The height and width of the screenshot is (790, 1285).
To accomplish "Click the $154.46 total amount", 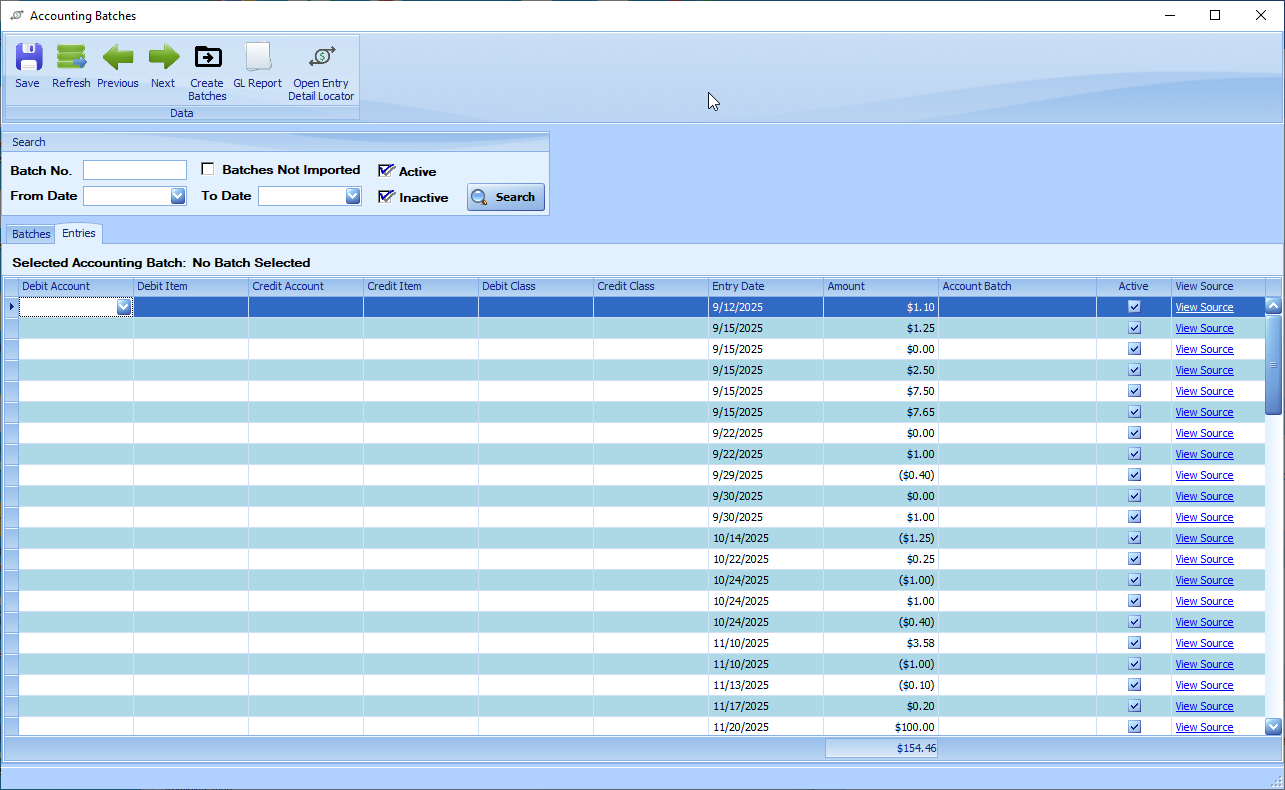I will (881, 748).
